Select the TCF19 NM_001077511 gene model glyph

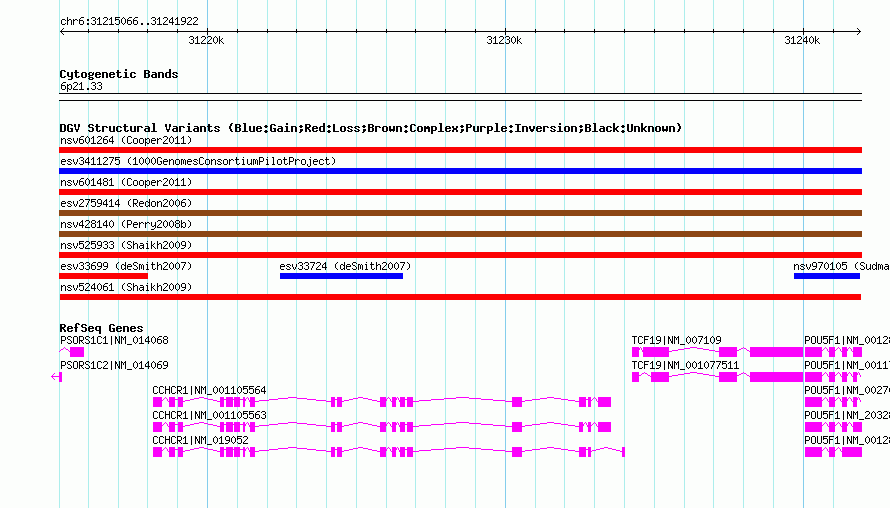[717, 377]
